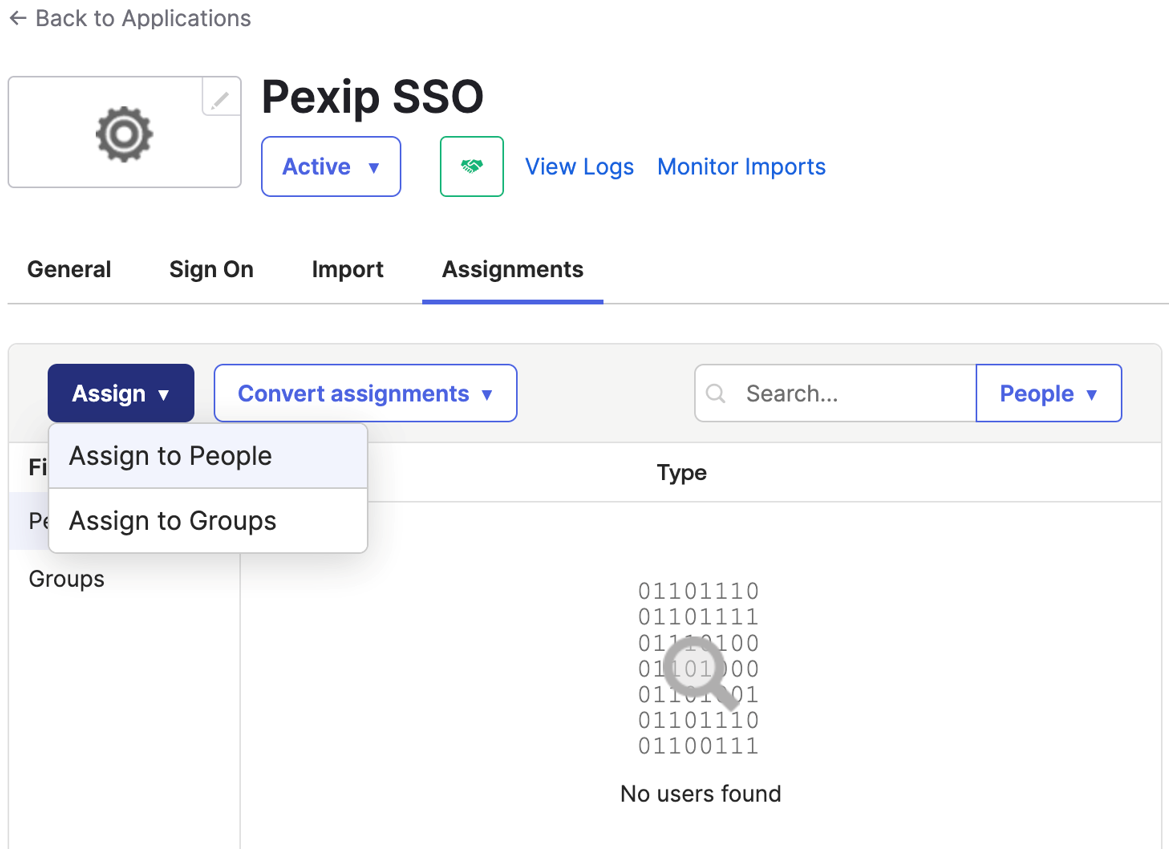The image size is (1169, 858).
Task: Open the View Logs link
Action: (579, 167)
